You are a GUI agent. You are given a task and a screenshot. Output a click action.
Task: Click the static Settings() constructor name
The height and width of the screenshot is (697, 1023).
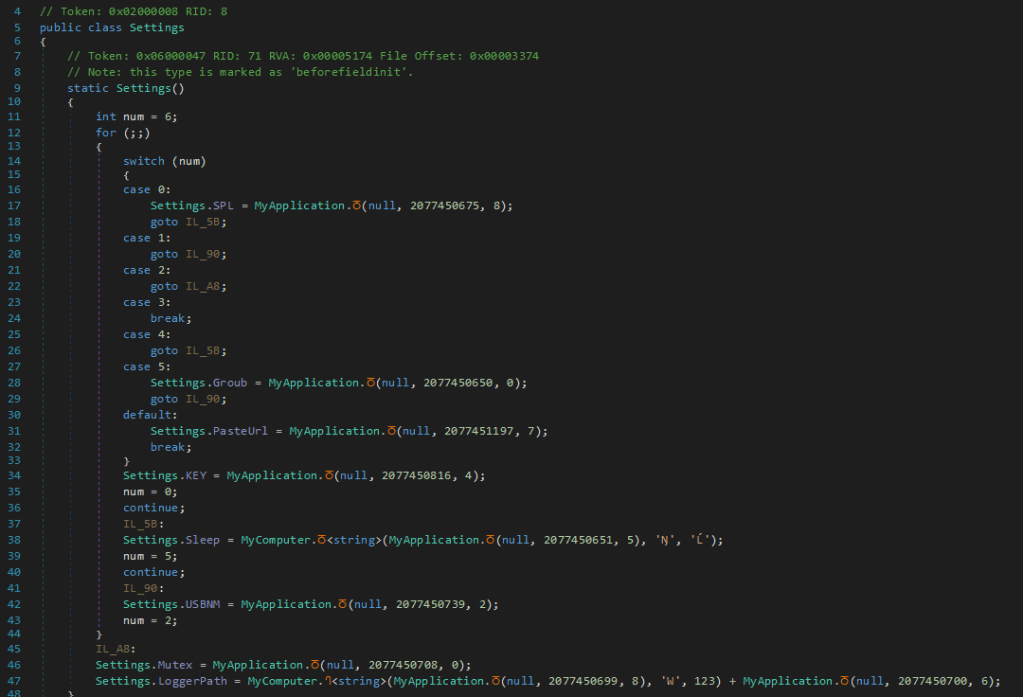click(143, 88)
